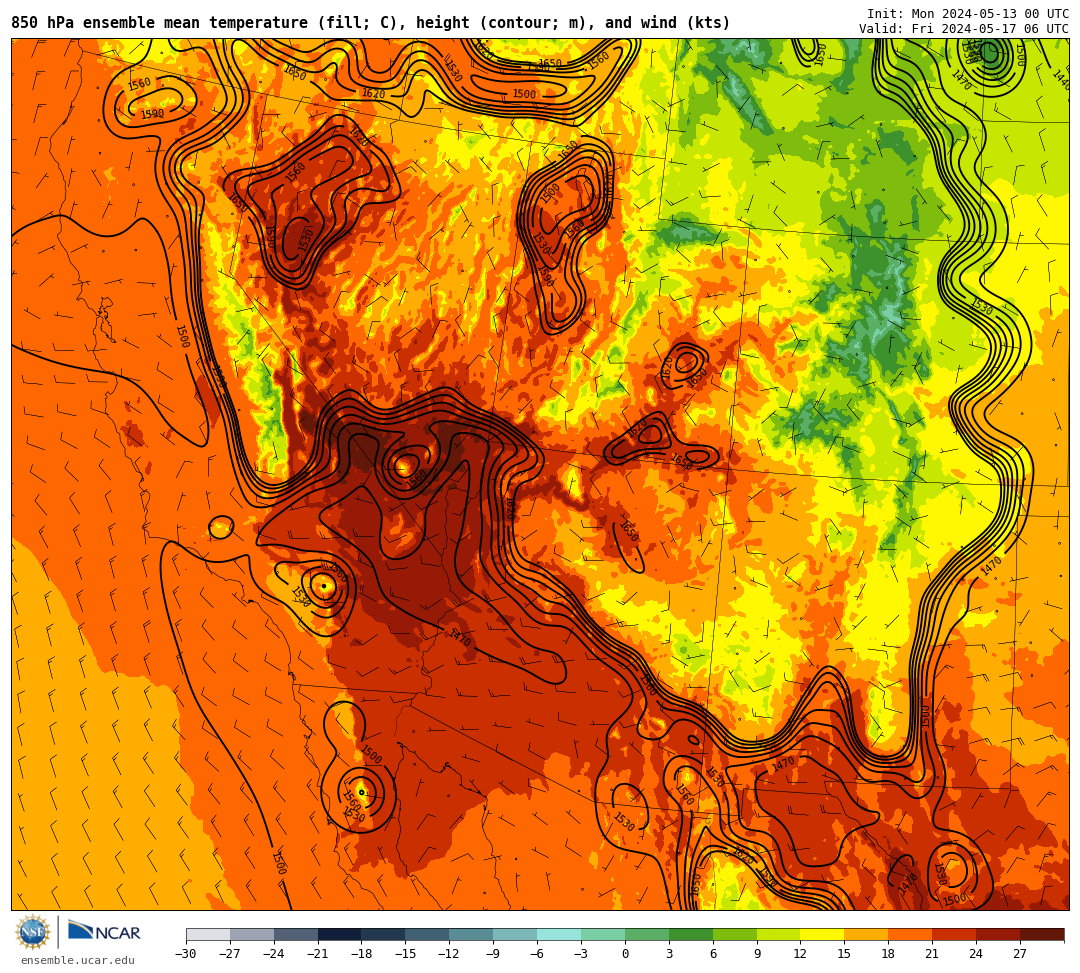Click the '-24' colorbar tick label

274,954
